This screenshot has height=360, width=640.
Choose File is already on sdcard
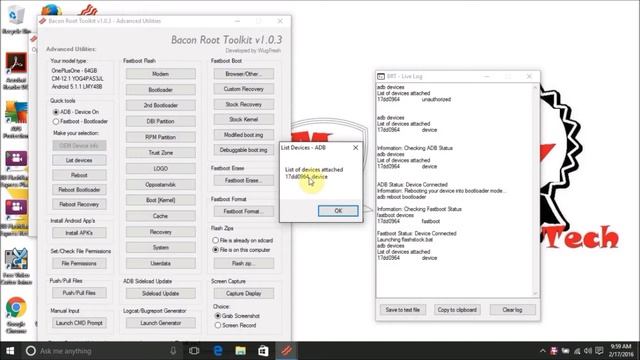[x=215, y=240]
